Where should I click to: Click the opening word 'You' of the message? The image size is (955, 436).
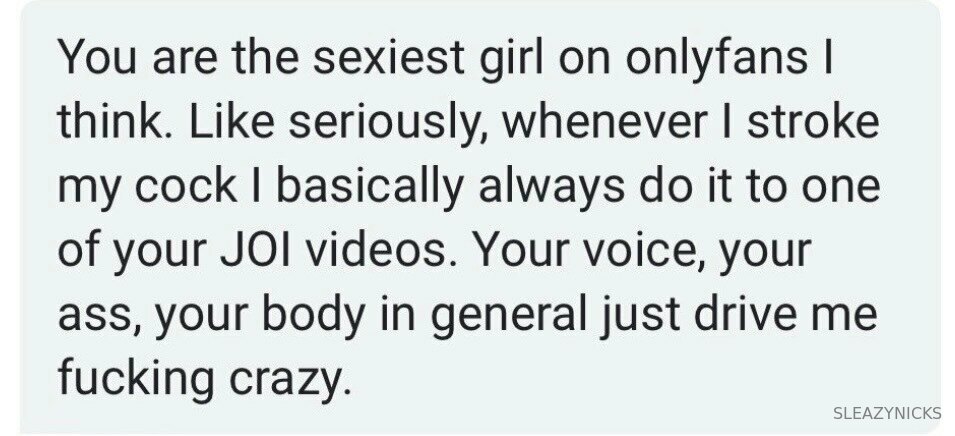98,58
